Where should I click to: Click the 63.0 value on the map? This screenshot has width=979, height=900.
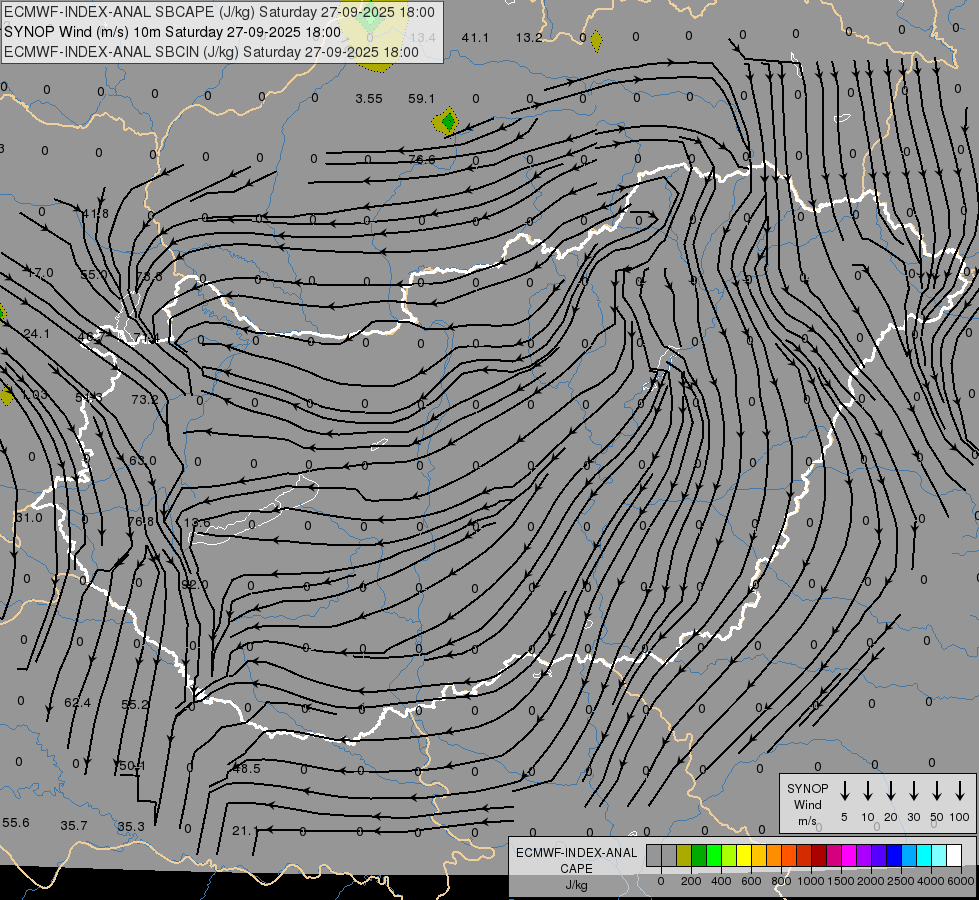(143, 461)
